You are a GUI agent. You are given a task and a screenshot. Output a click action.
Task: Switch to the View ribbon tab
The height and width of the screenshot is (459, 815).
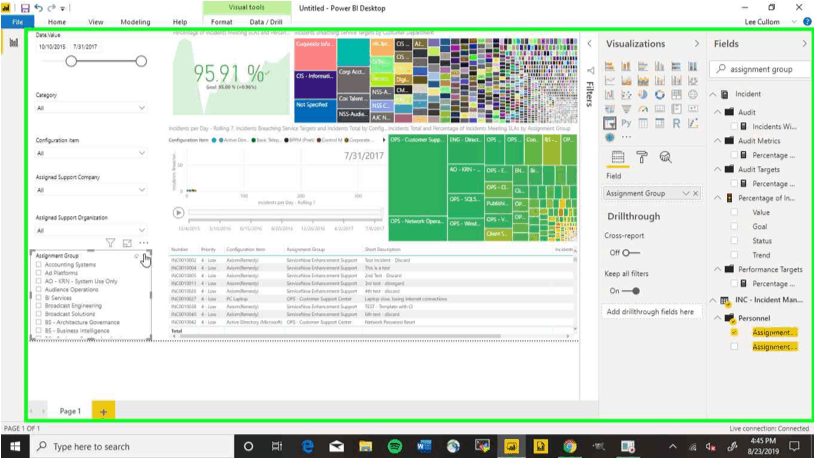pos(96,22)
